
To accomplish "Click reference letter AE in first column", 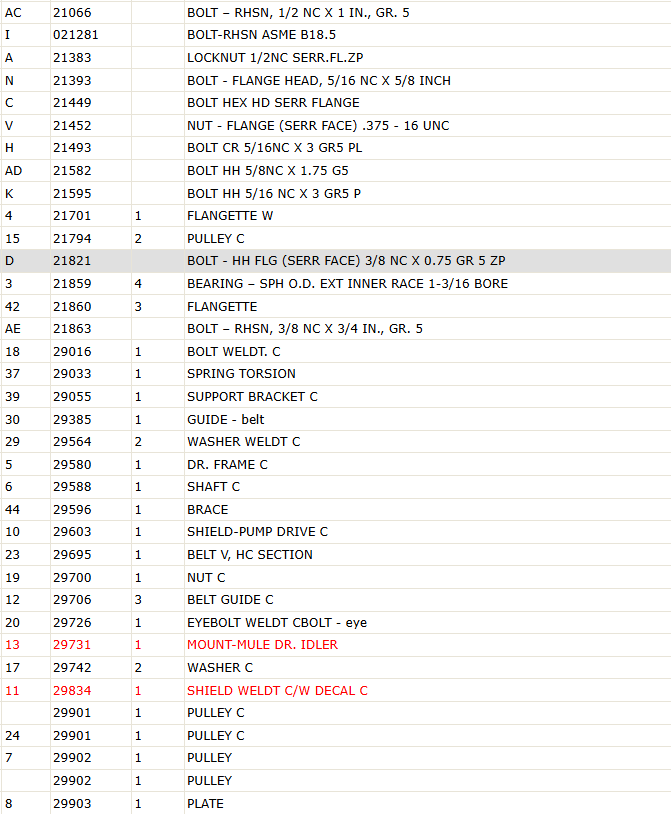I will point(13,329).
